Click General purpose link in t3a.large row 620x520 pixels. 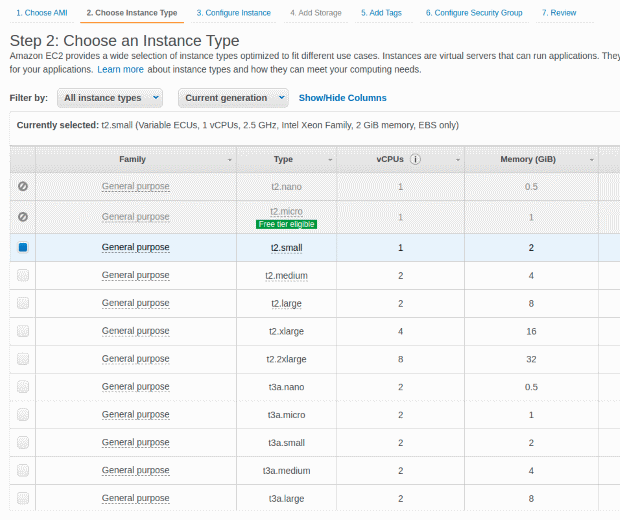tap(136, 498)
